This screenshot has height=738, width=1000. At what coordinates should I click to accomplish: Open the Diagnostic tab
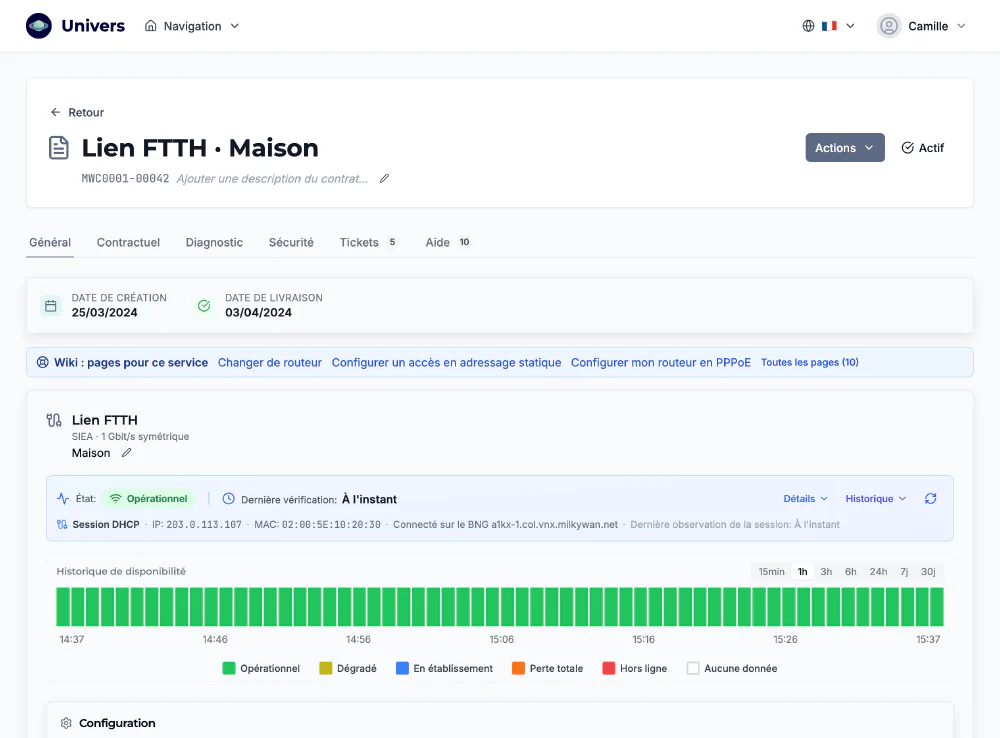[x=214, y=242]
